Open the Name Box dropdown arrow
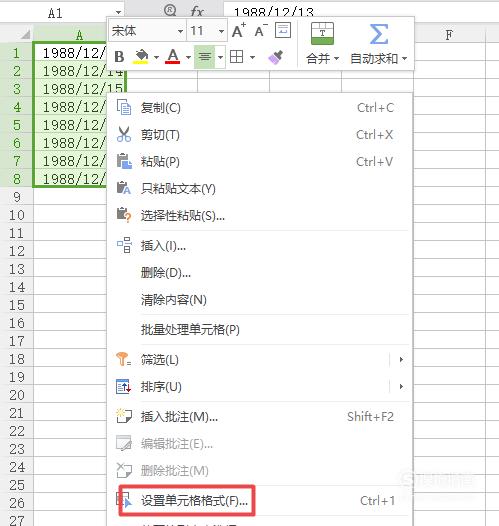 pyautogui.click(x=118, y=12)
